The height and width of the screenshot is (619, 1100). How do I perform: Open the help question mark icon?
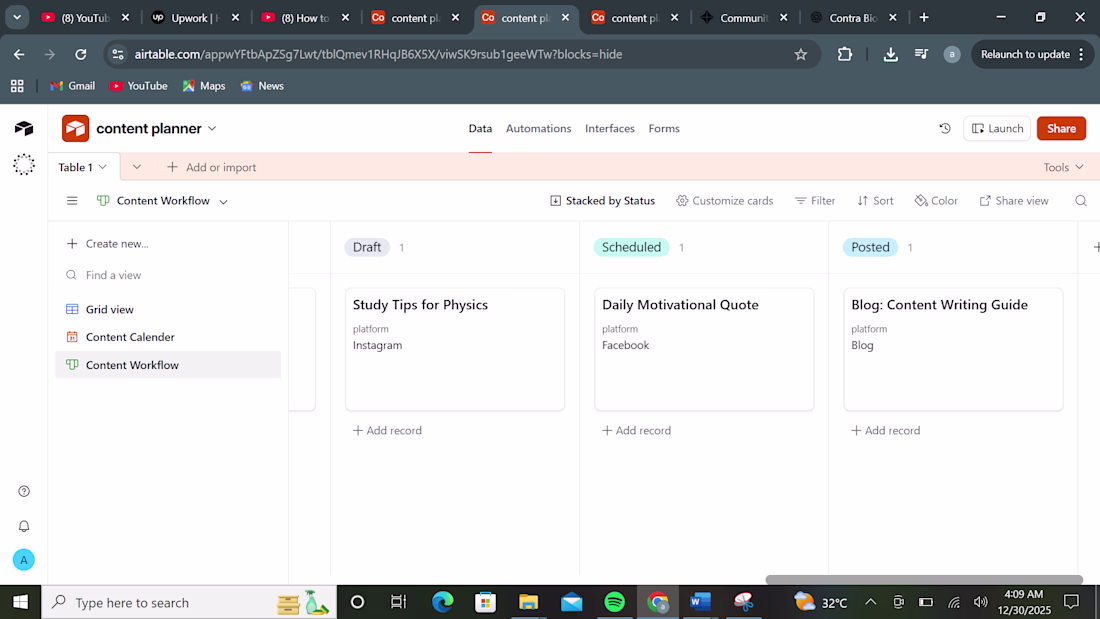[24, 491]
